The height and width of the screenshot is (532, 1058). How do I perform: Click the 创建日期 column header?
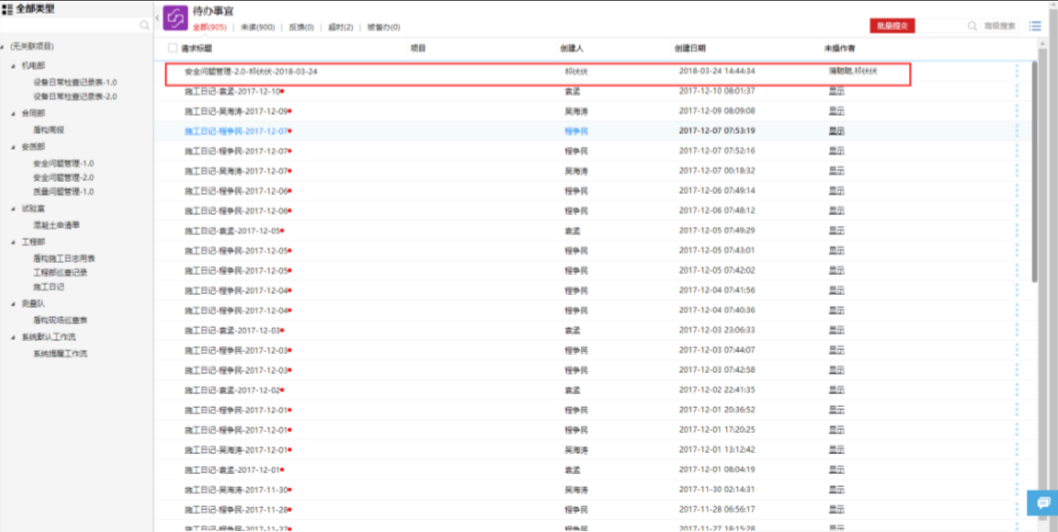pos(690,49)
